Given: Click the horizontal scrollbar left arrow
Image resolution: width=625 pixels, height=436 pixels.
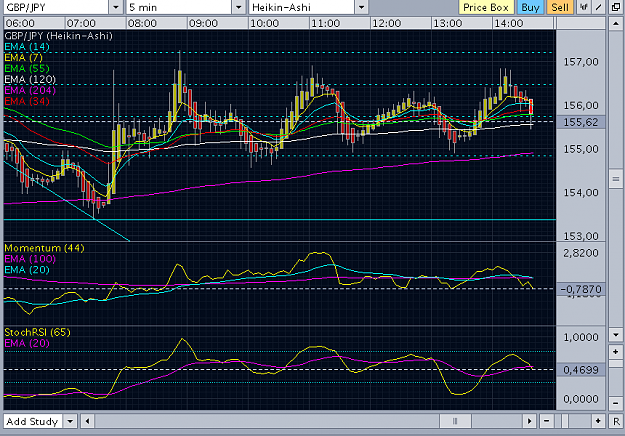Looking at the screenshot, I should click(x=87, y=421).
